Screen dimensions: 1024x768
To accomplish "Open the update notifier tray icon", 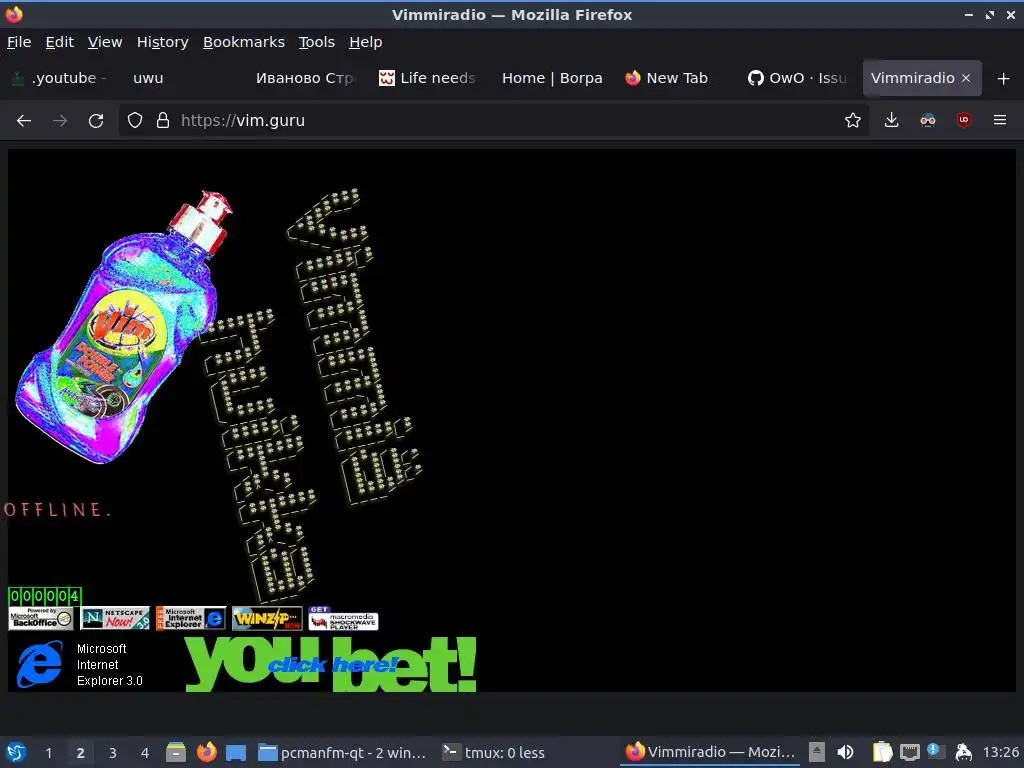I will click(935, 751).
